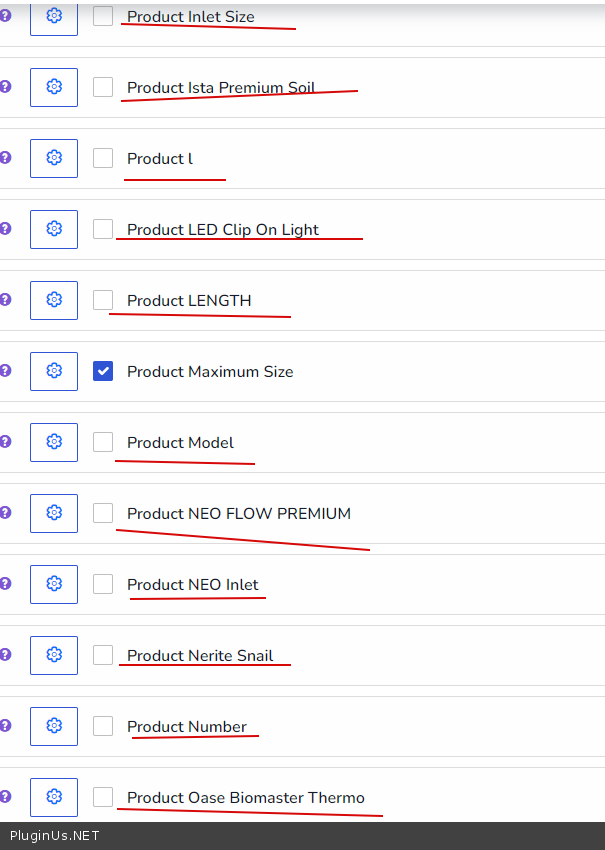Click the PluginUs.NET link
Screen dimensions: 605x850
(x=55, y=836)
